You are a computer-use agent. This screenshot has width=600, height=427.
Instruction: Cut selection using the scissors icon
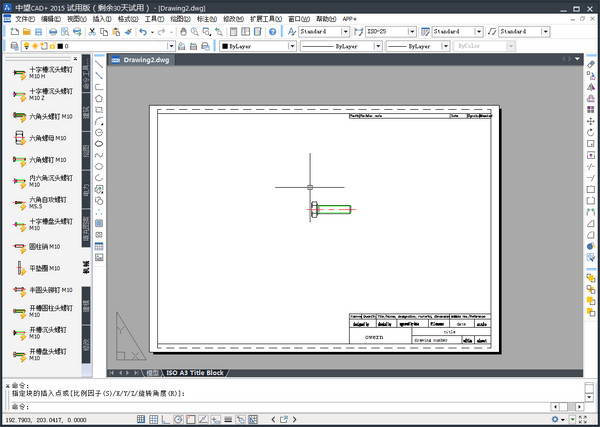pos(92,32)
